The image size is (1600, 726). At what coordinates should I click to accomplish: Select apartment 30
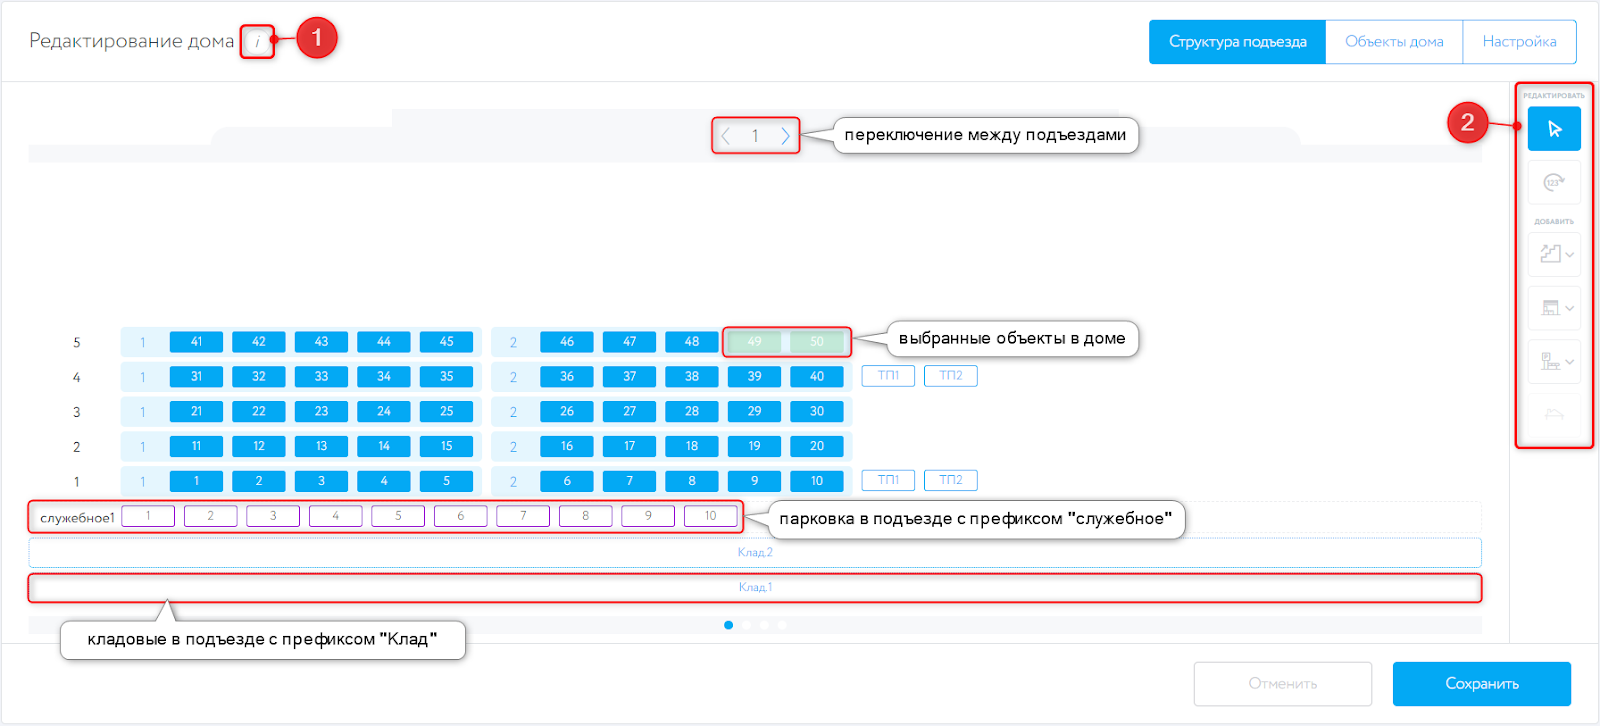click(817, 412)
